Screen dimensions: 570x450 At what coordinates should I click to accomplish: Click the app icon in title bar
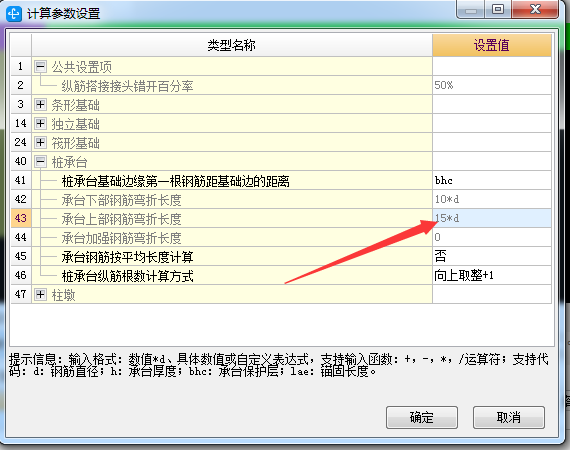(x=14, y=13)
